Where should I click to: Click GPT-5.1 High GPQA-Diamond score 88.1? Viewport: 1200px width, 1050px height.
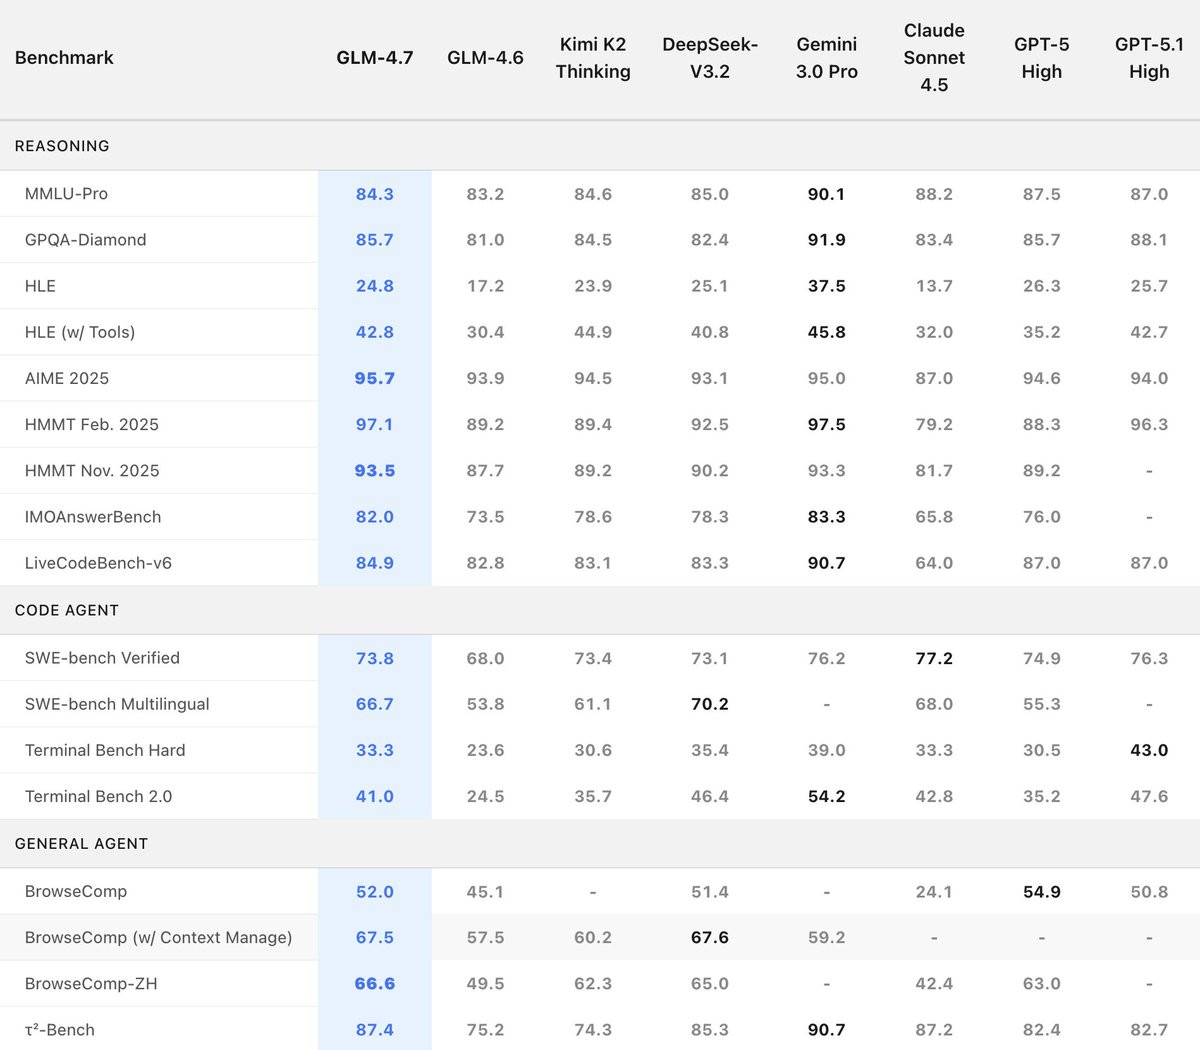tap(1149, 240)
